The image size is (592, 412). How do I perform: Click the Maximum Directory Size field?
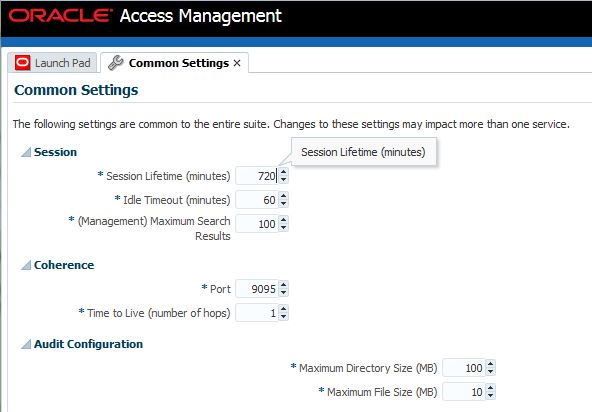coord(464,368)
